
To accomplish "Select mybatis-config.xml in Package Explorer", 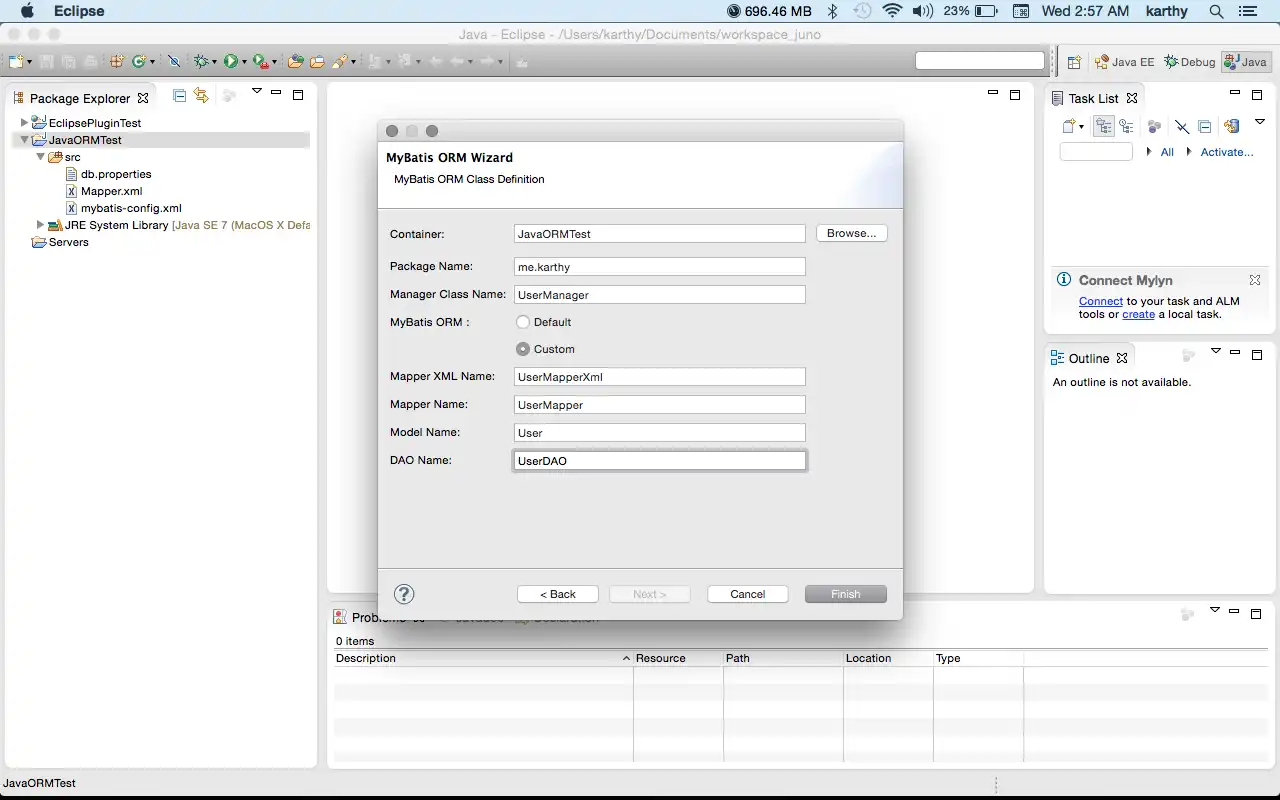I will [x=131, y=208].
